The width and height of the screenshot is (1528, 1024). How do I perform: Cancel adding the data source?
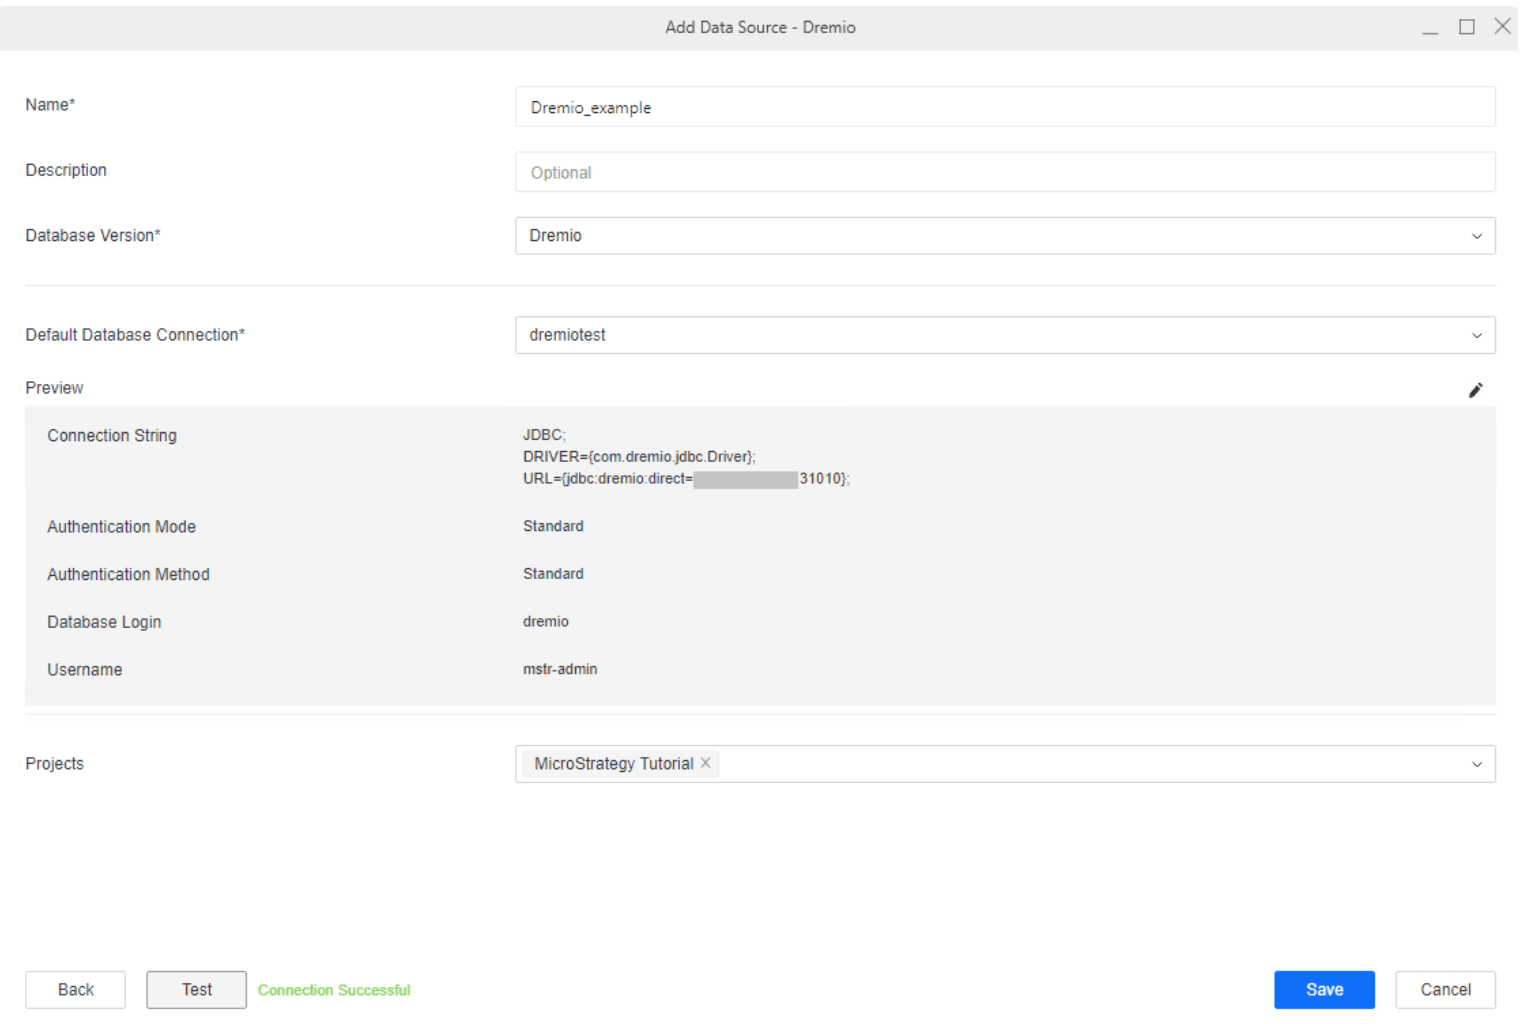pyautogui.click(x=1445, y=990)
